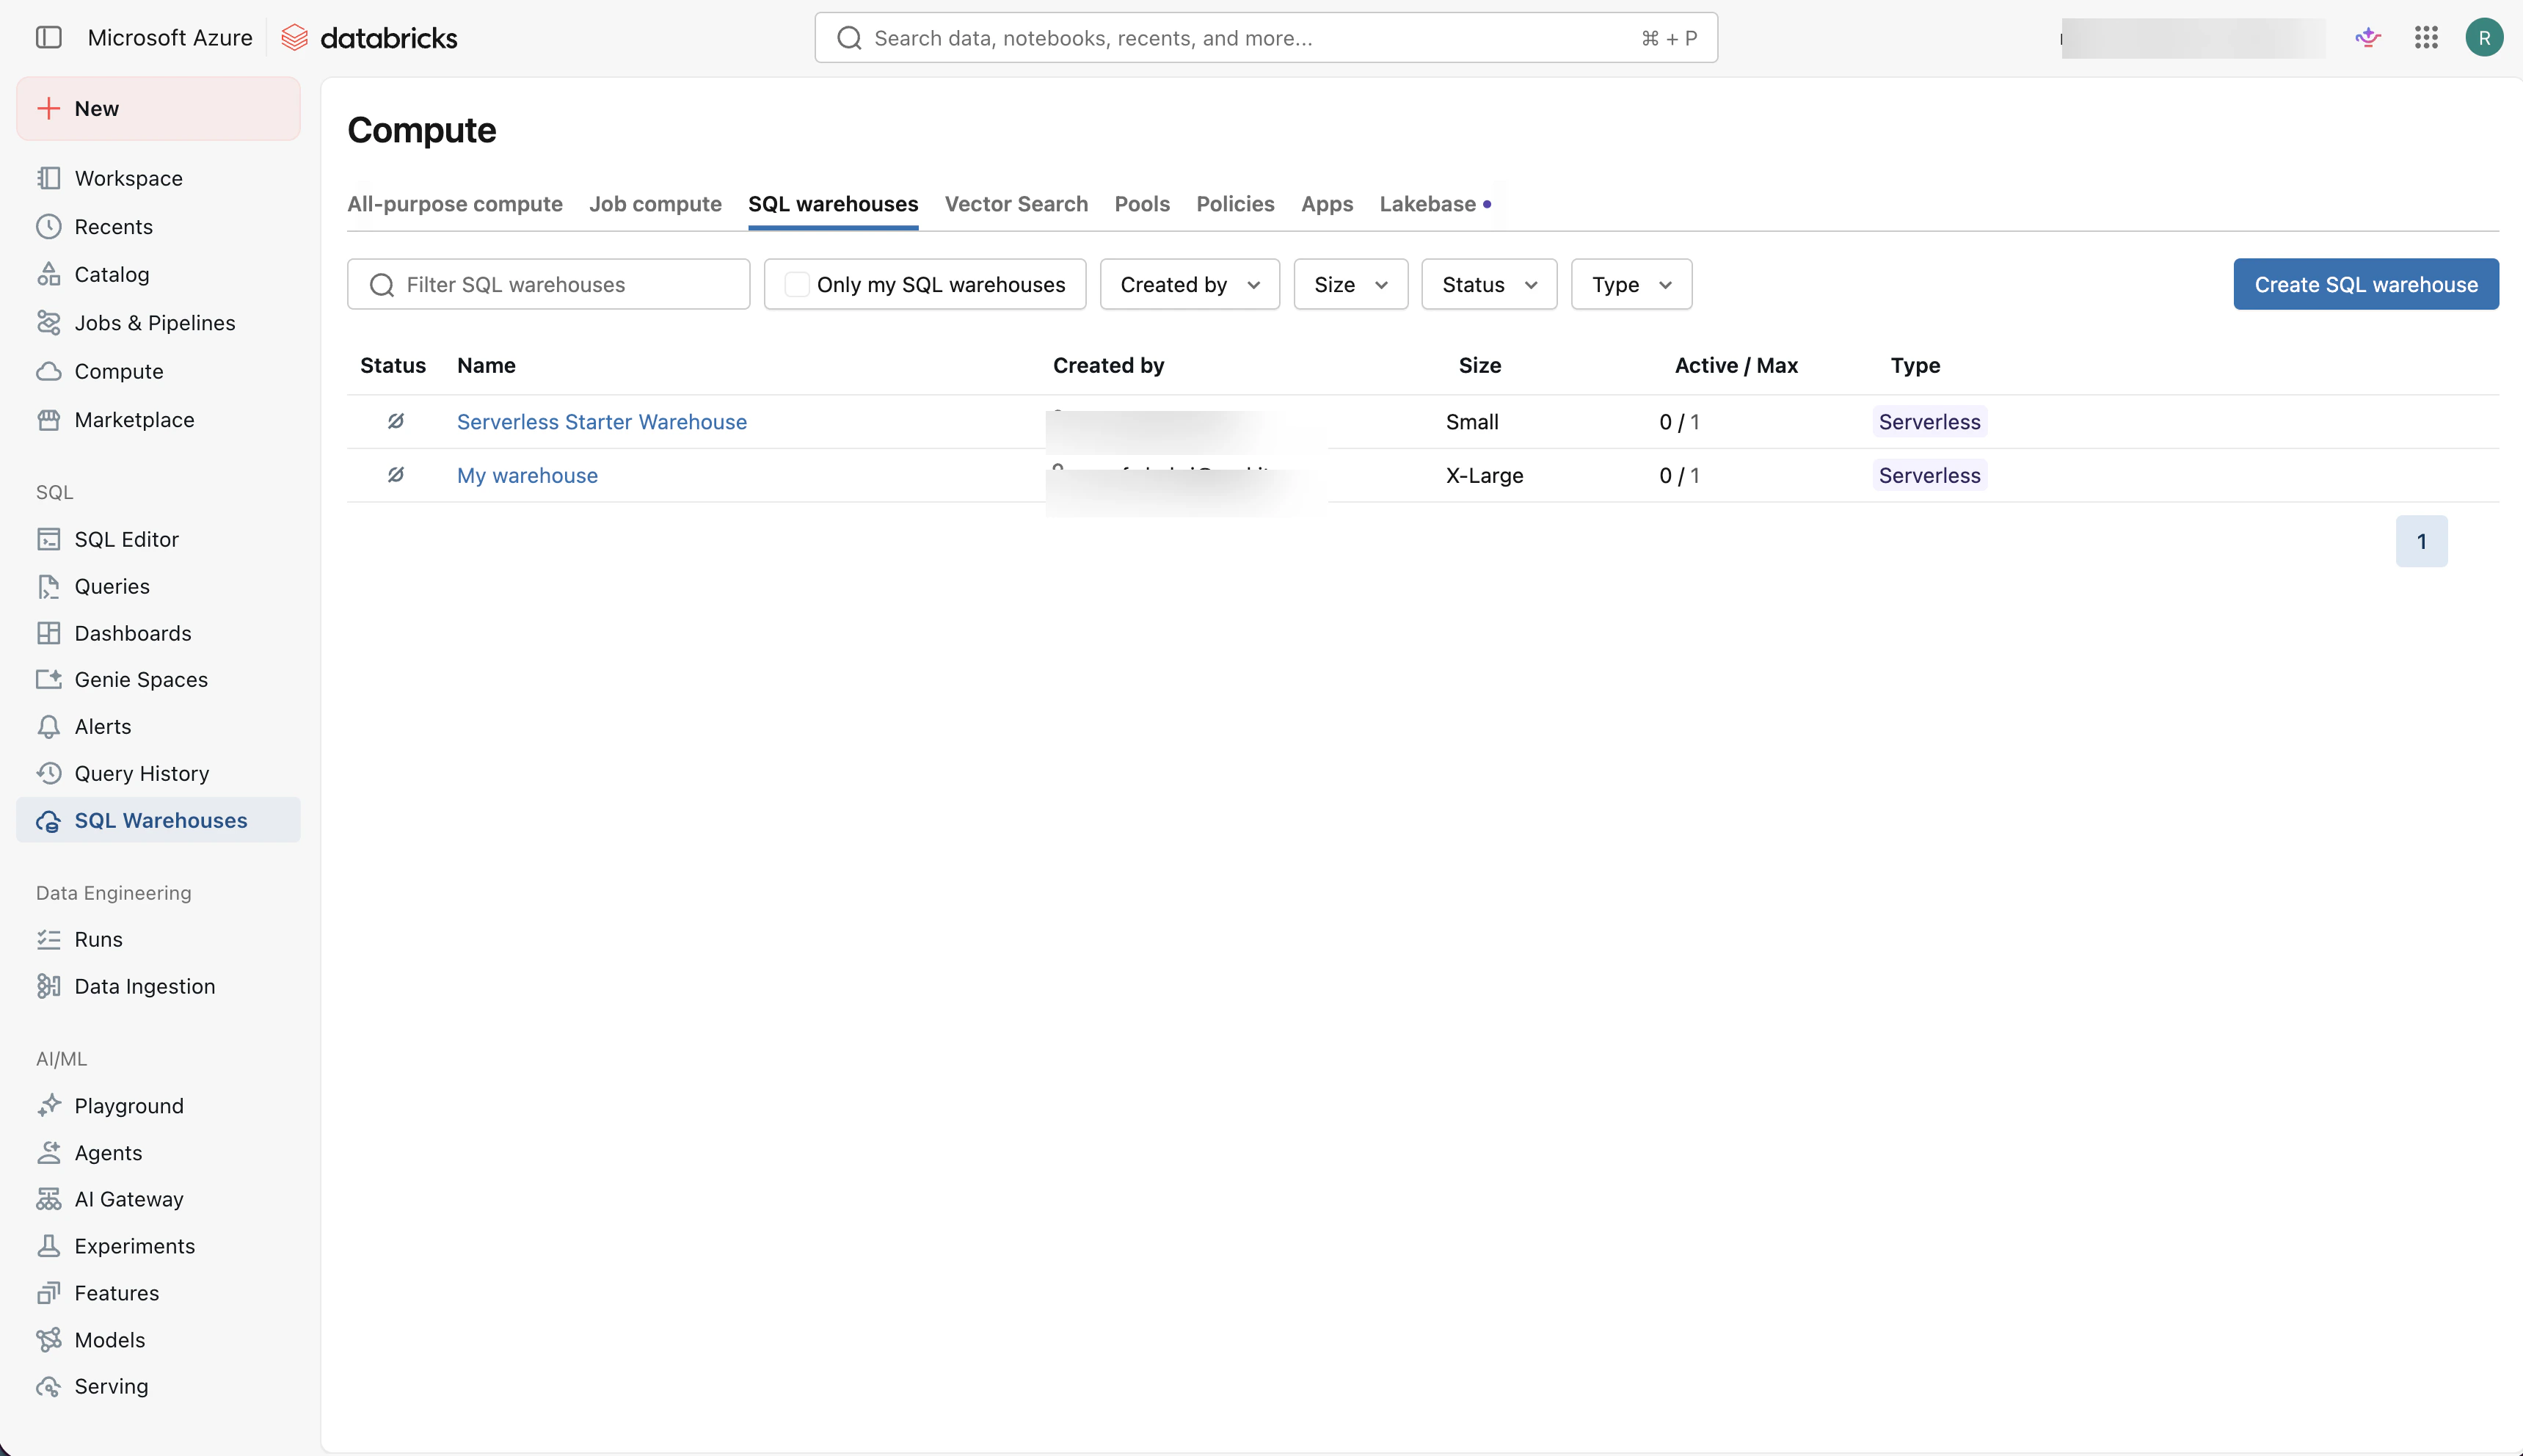Click the New button
Screen dimensions: 2523x1456
click(158, 109)
